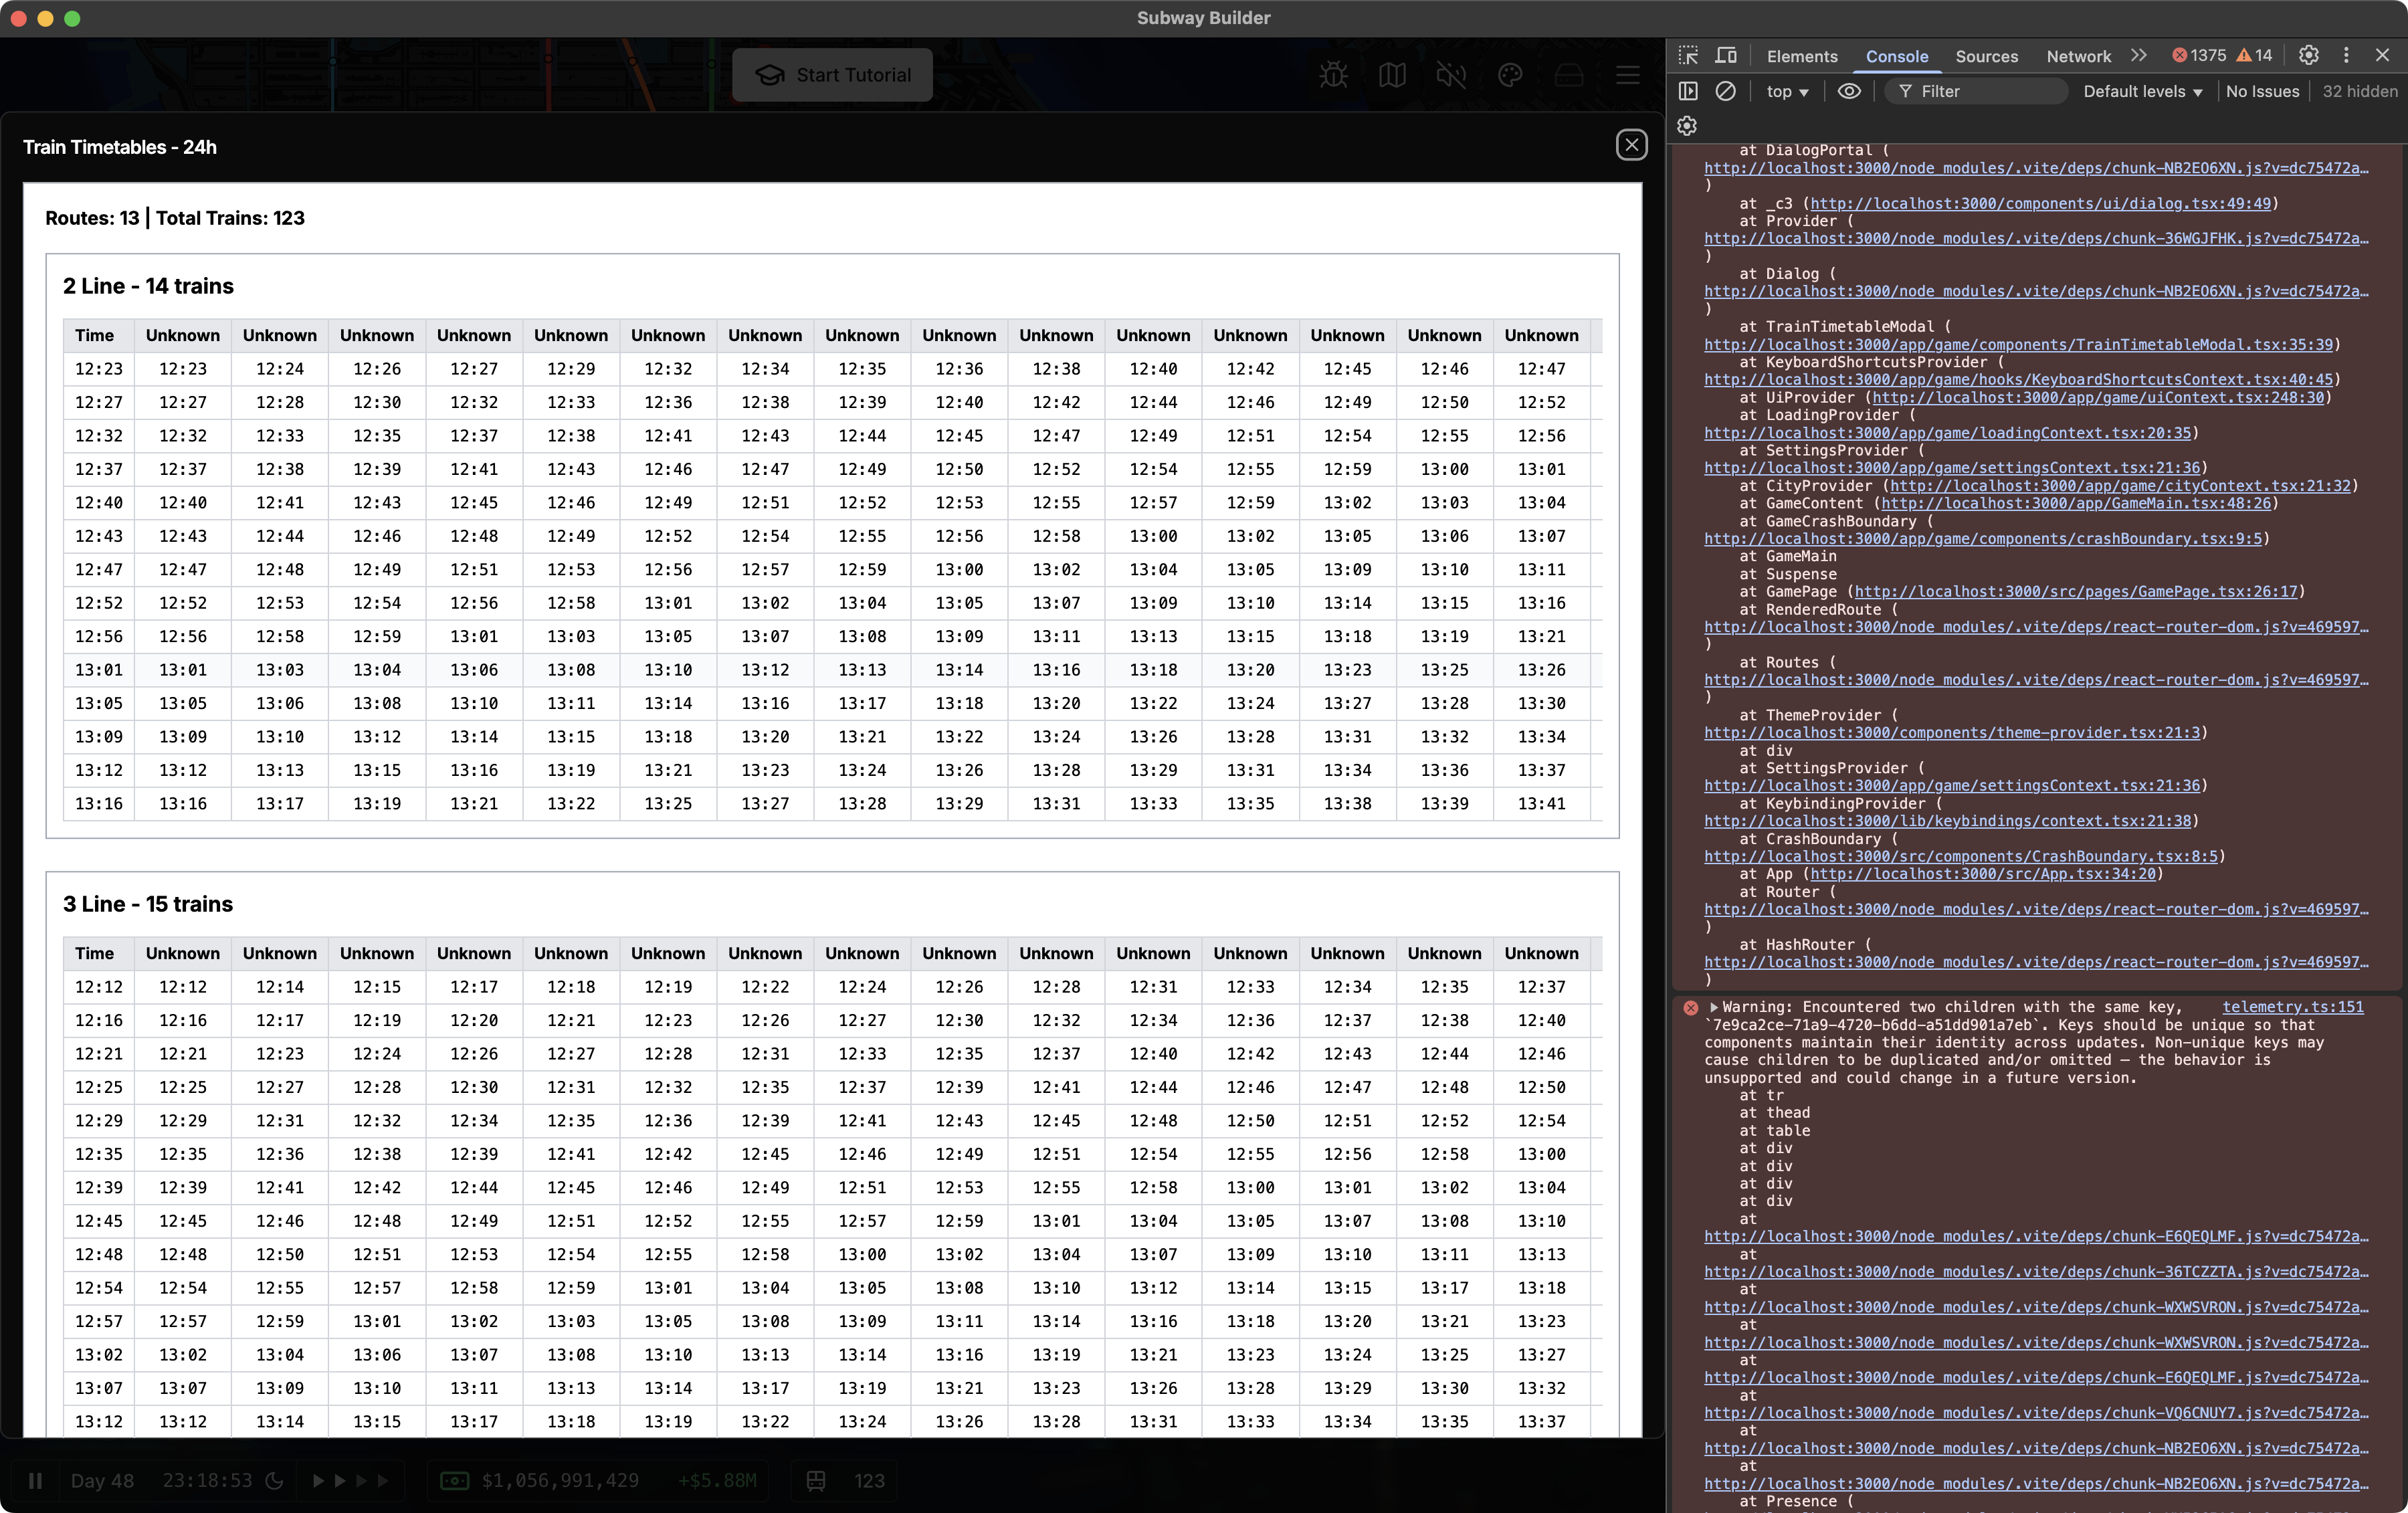2408x1513 pixels.
Task: Open the hamburger menu
Action: [1627, 75]
